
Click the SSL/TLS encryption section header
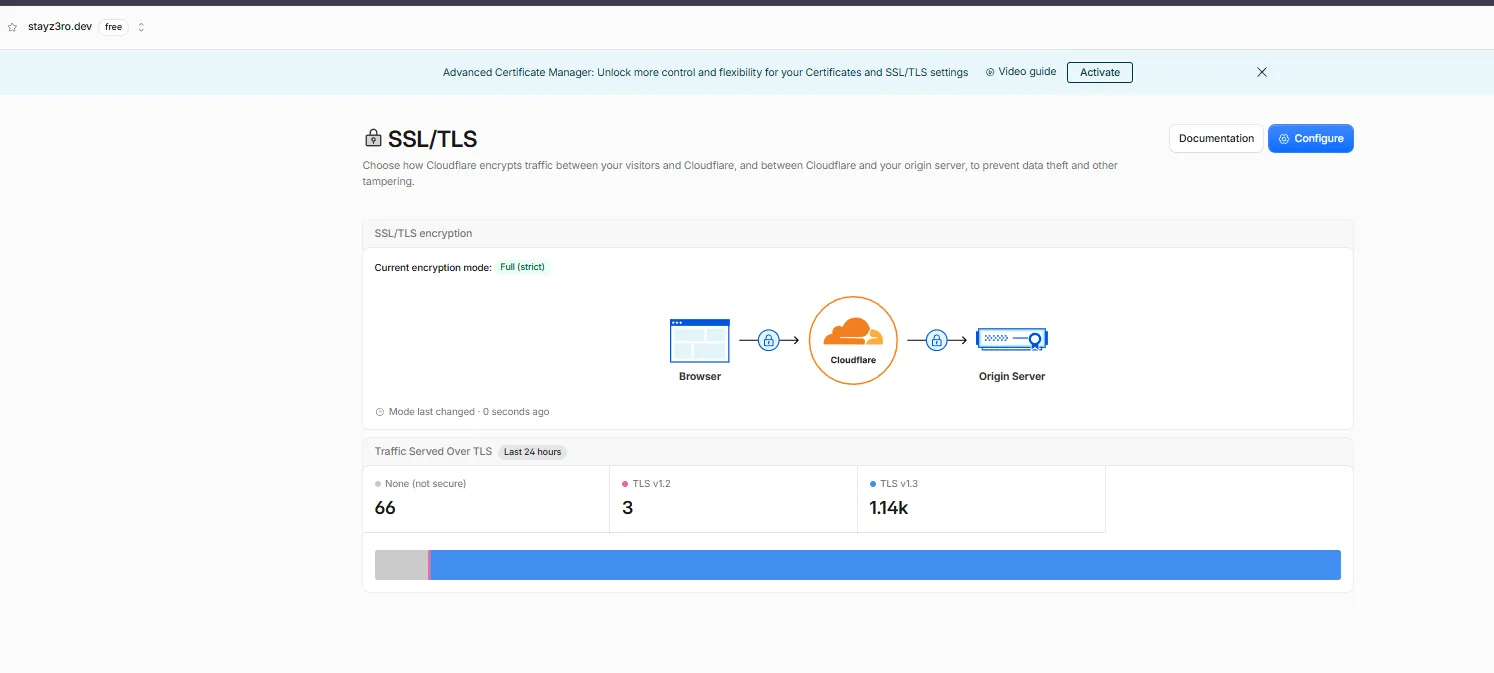click(x=857, y=233)
